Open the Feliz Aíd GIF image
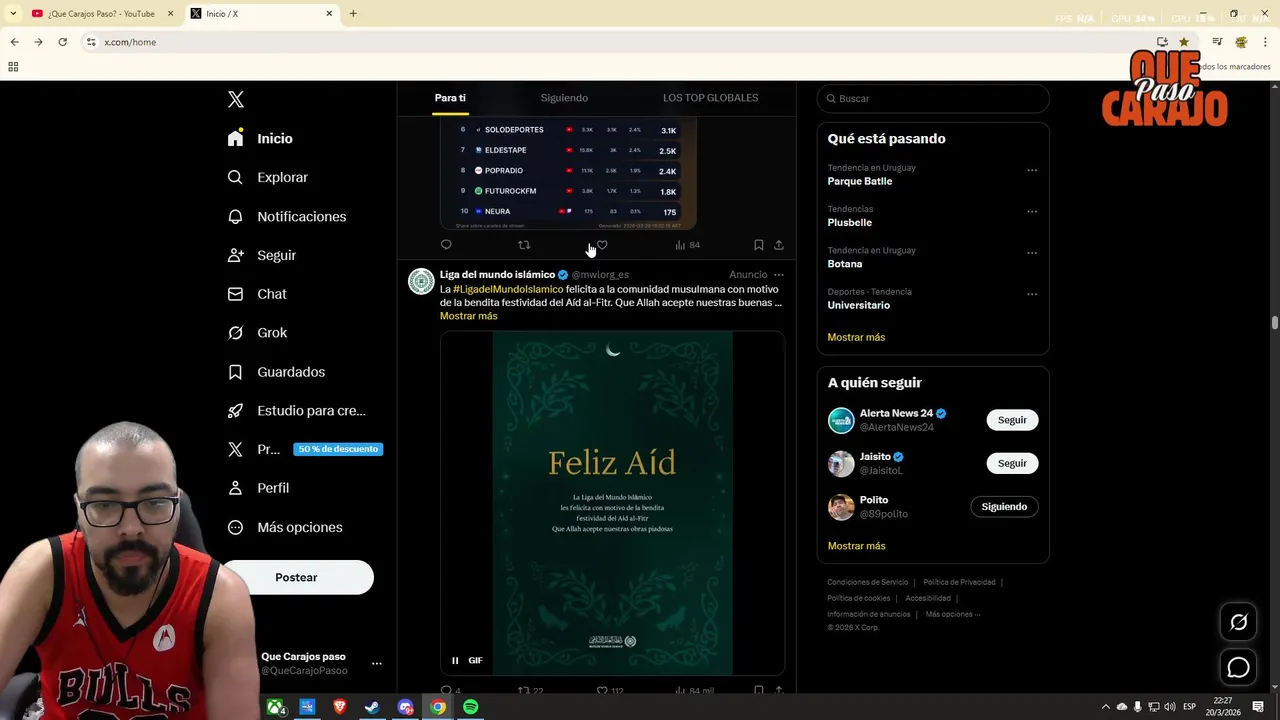The width and height of the screenshot is (1280, 720). pos(612,503)
